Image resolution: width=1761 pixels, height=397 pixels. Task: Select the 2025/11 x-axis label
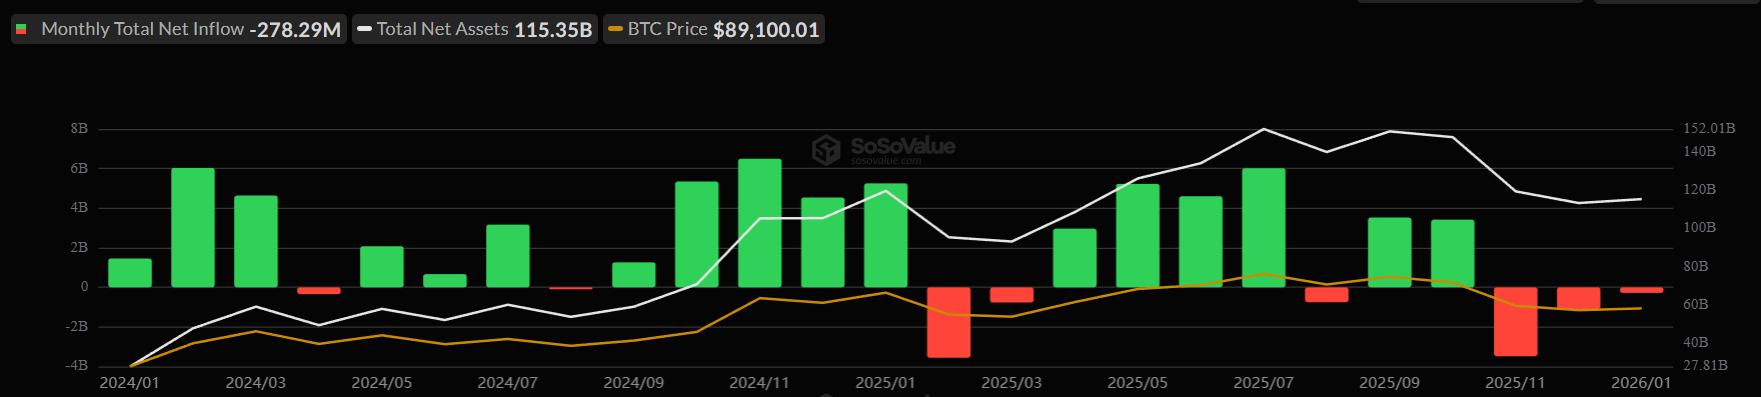tap(1516, 383)
